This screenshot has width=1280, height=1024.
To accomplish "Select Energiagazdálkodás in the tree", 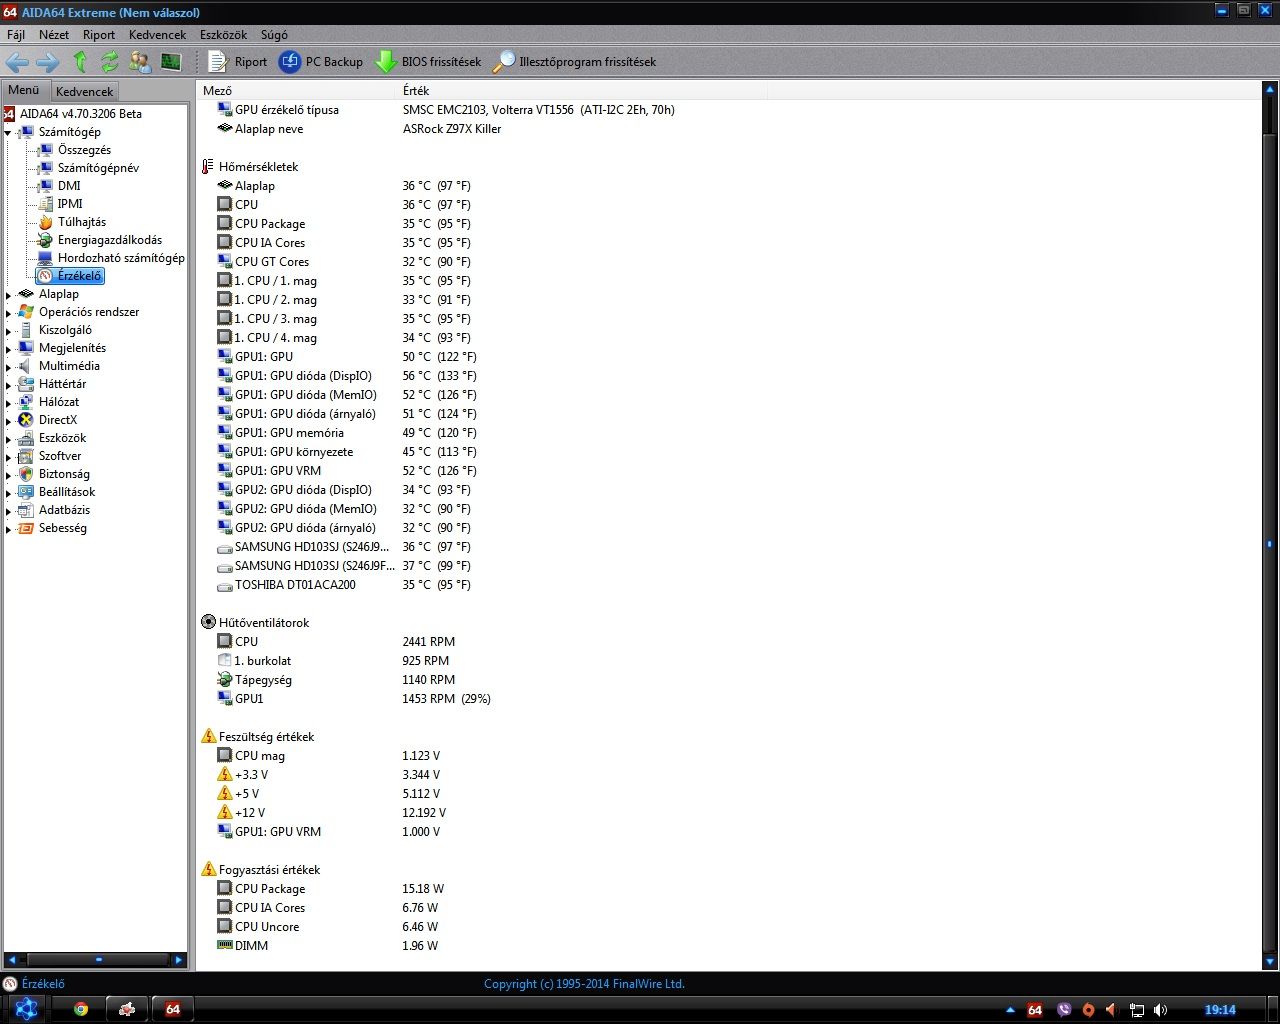I will point(109,240).
